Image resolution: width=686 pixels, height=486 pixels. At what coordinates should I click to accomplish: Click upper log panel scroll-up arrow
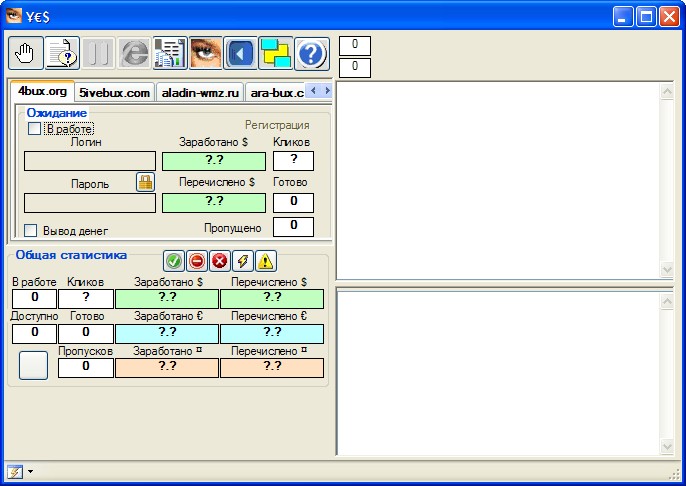click(667, 91)
